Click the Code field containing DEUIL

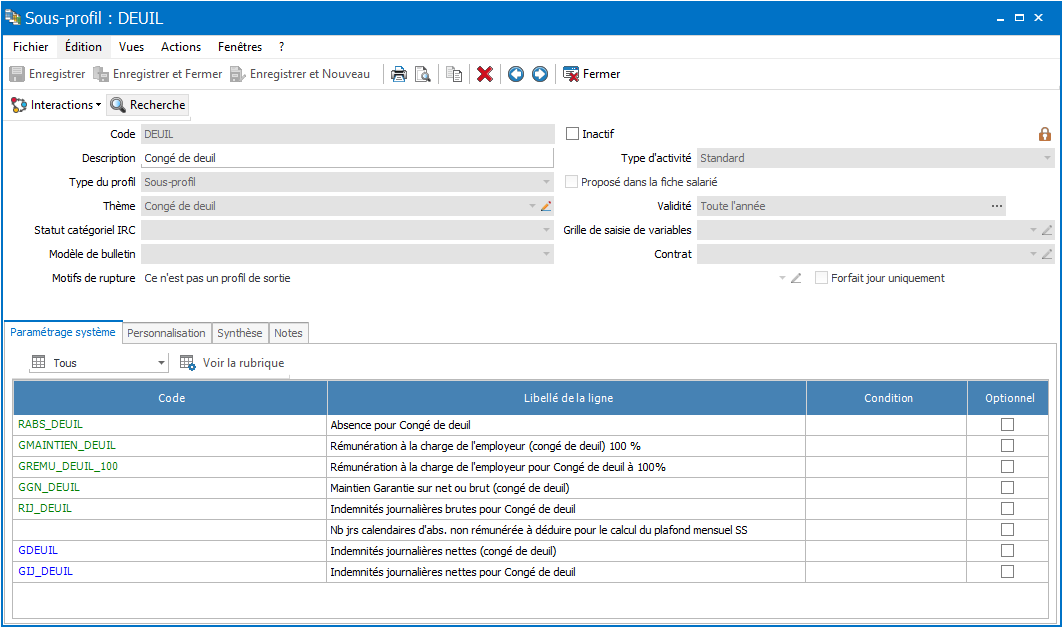[348, 134]
